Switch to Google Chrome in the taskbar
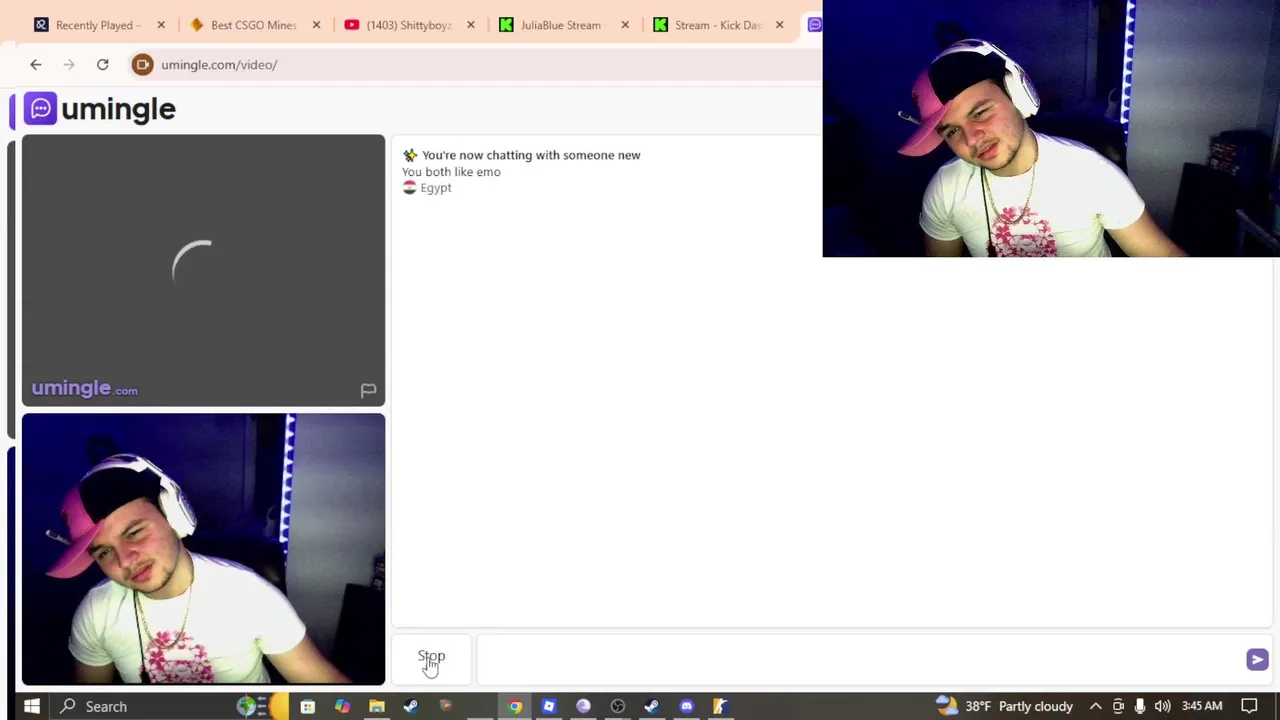The width and height of the screenshot is (1280, 720). [x=514, y=706]
